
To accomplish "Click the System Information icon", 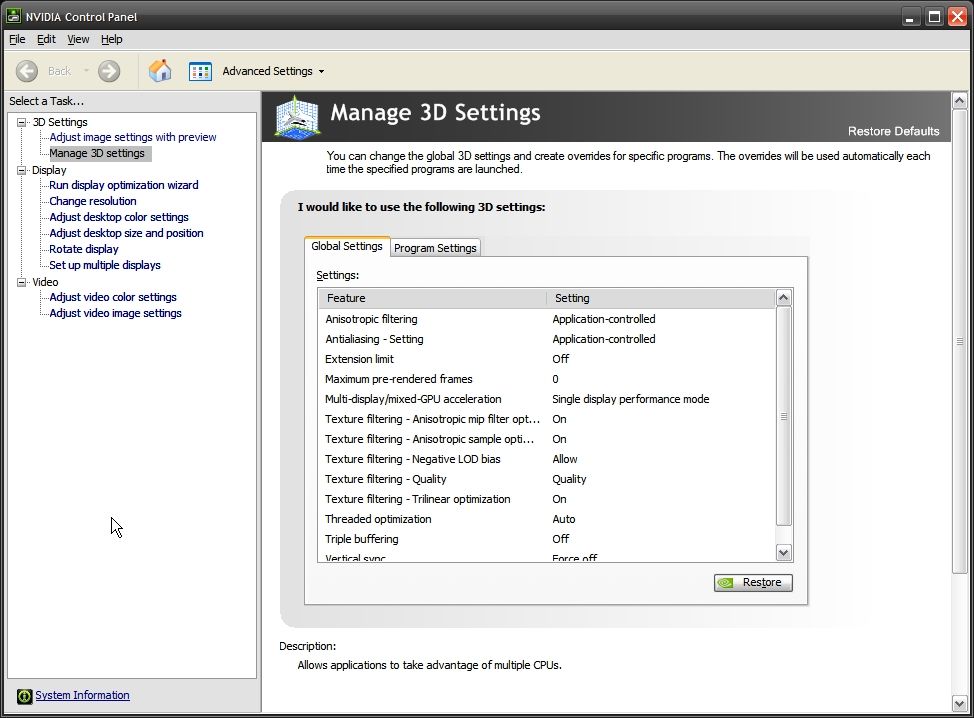I will point(24,696).
